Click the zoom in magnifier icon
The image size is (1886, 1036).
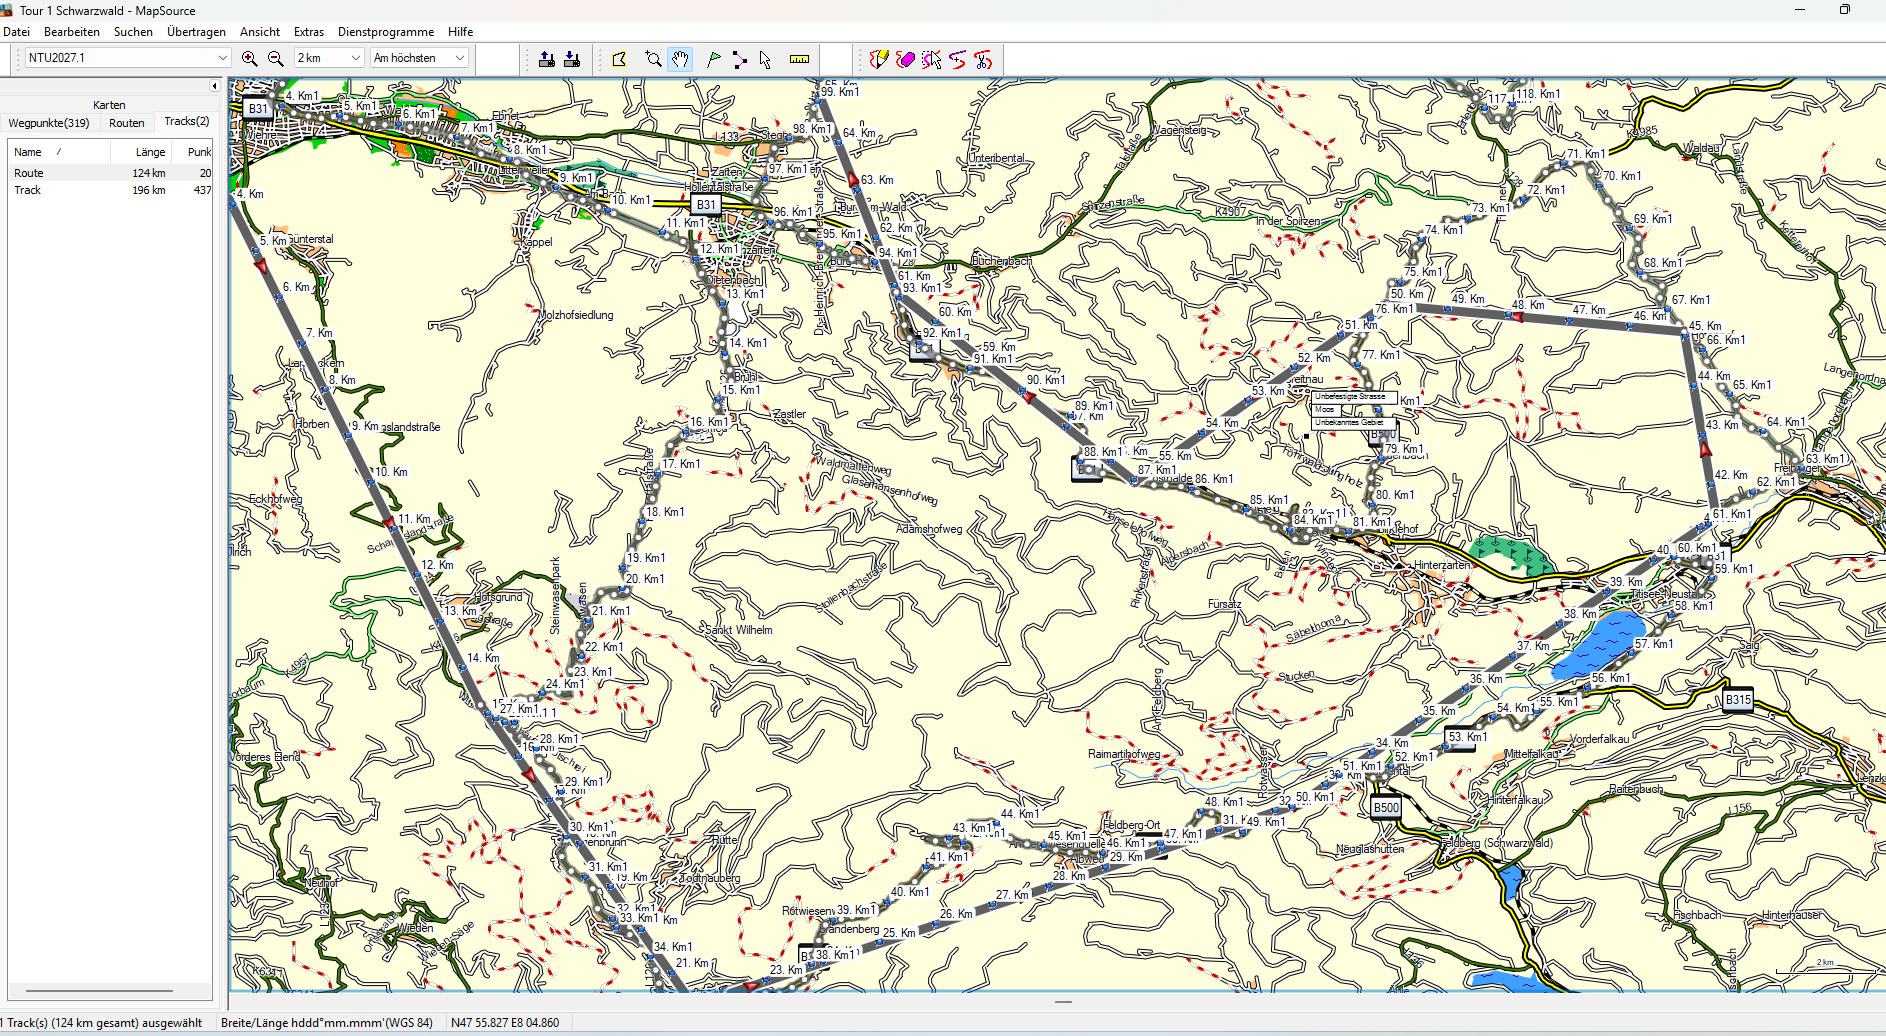tap(250, 59)
